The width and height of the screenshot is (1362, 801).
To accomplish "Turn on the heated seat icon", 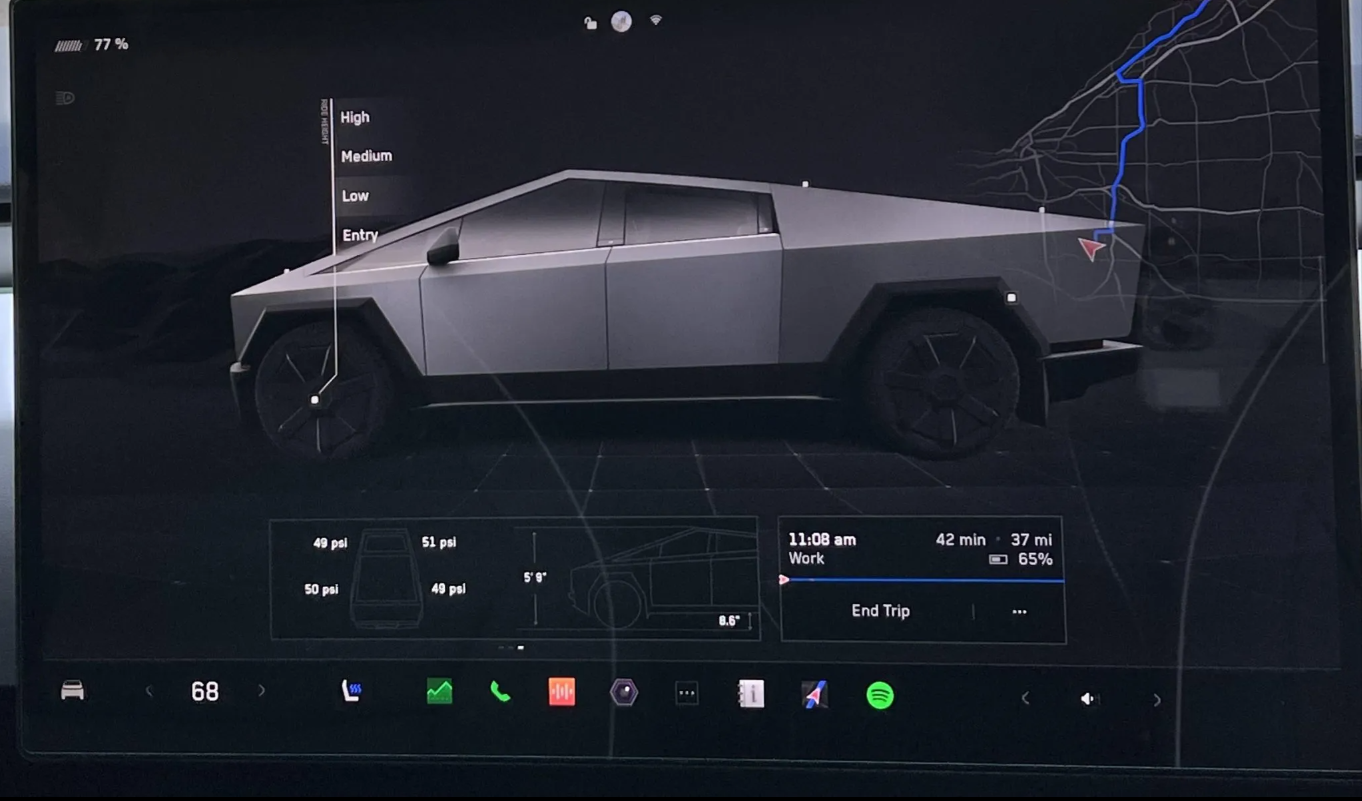I will pos(351,692).
